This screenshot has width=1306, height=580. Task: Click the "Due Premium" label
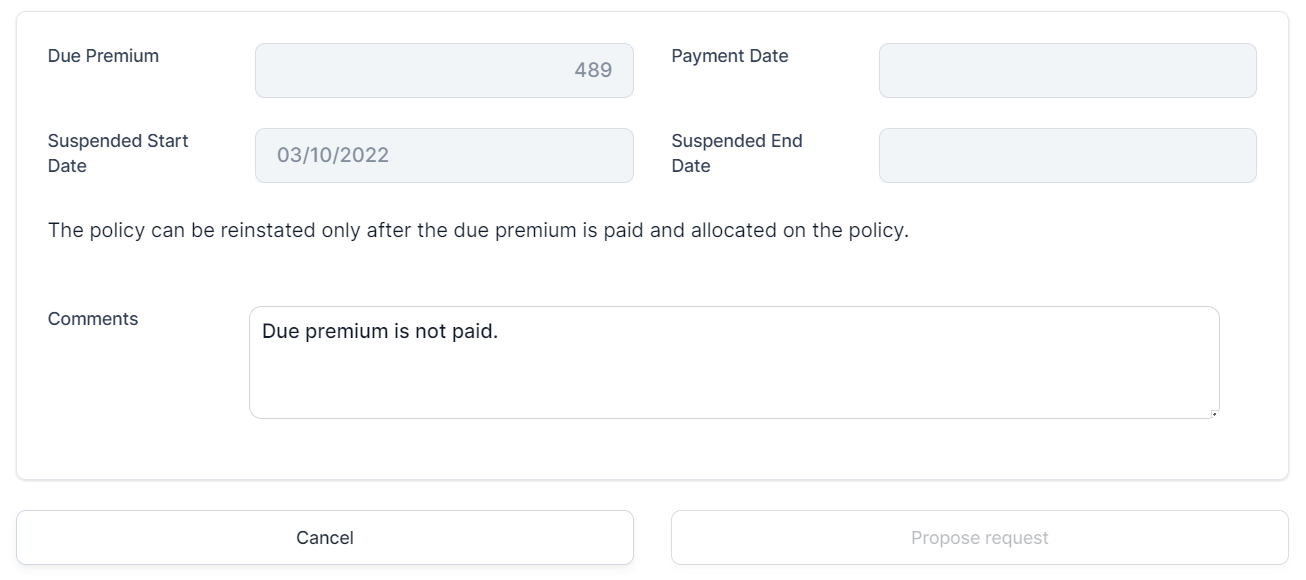[x=103, y=56]
